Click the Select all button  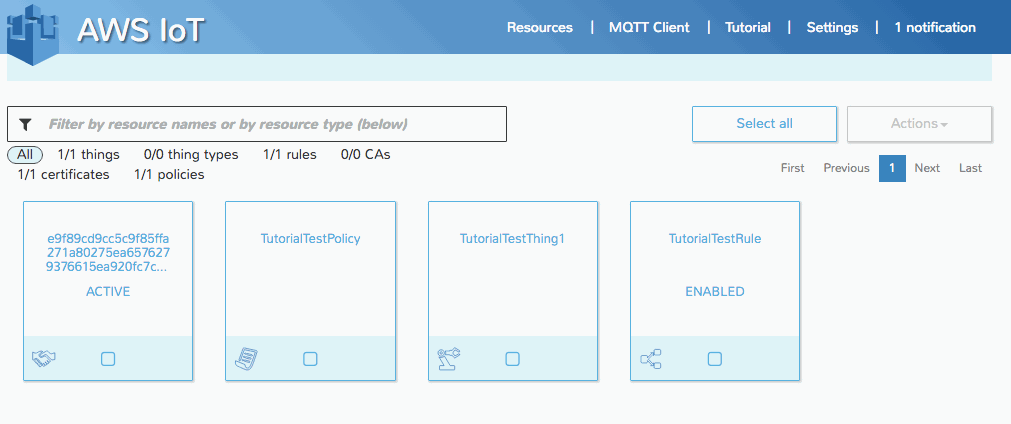pyautogui.click(x=764, y=124)
